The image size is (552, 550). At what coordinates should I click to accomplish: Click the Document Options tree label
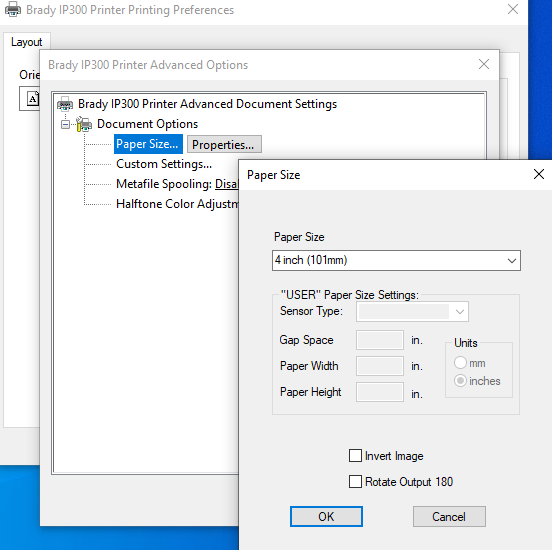[x=148, y=124]
